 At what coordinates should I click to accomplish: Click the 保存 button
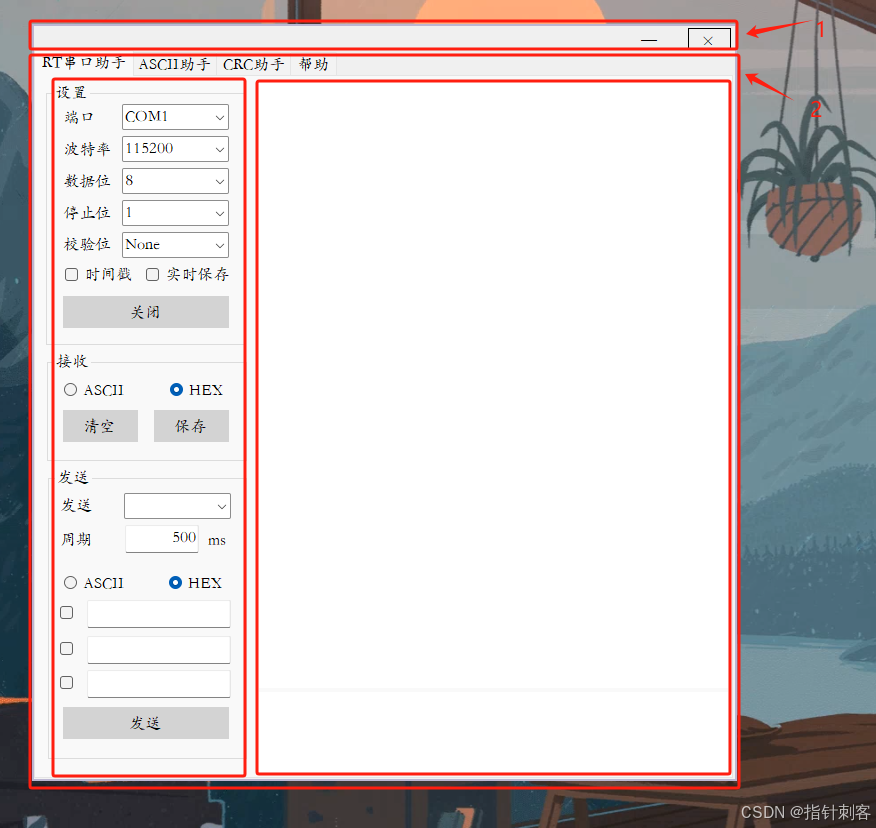click(x=192, y=426)
